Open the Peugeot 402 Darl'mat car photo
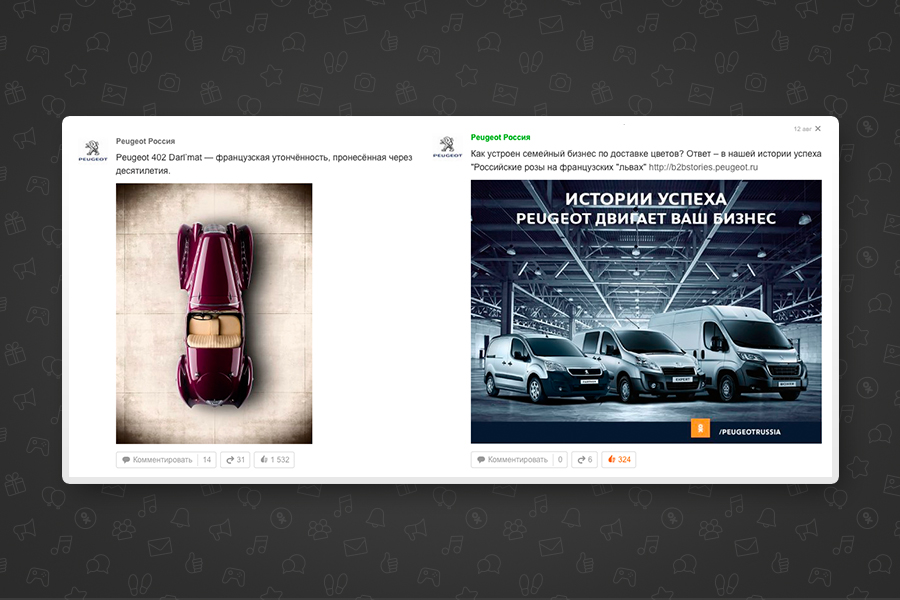The height and width of the screenshot is (600, 900). pyautogui.click(x=214, y=313)
